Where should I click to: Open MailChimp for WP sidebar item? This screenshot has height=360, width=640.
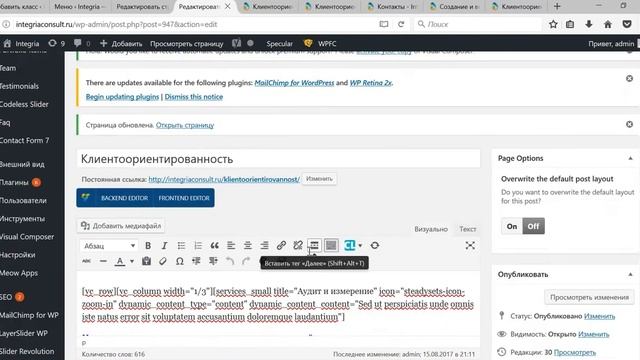tap(29, 315)
